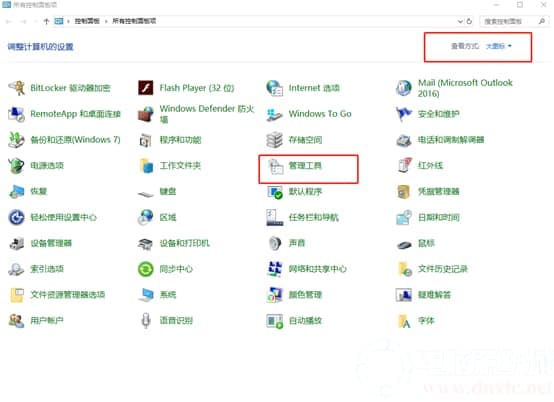
Task: Open the 电源选项 icon
Action: coord(16,165)
